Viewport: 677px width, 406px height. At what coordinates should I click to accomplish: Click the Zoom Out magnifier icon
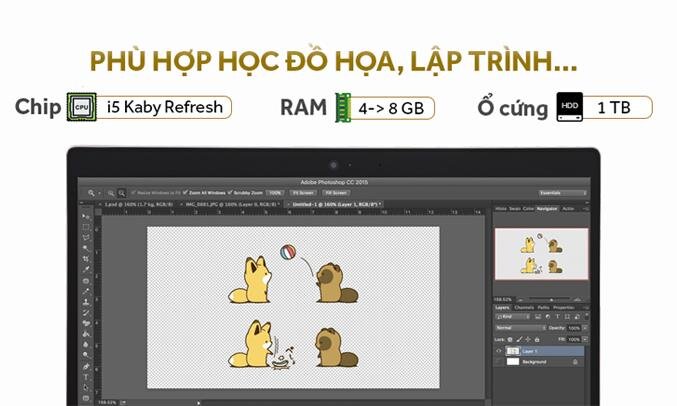pos(121,192)
